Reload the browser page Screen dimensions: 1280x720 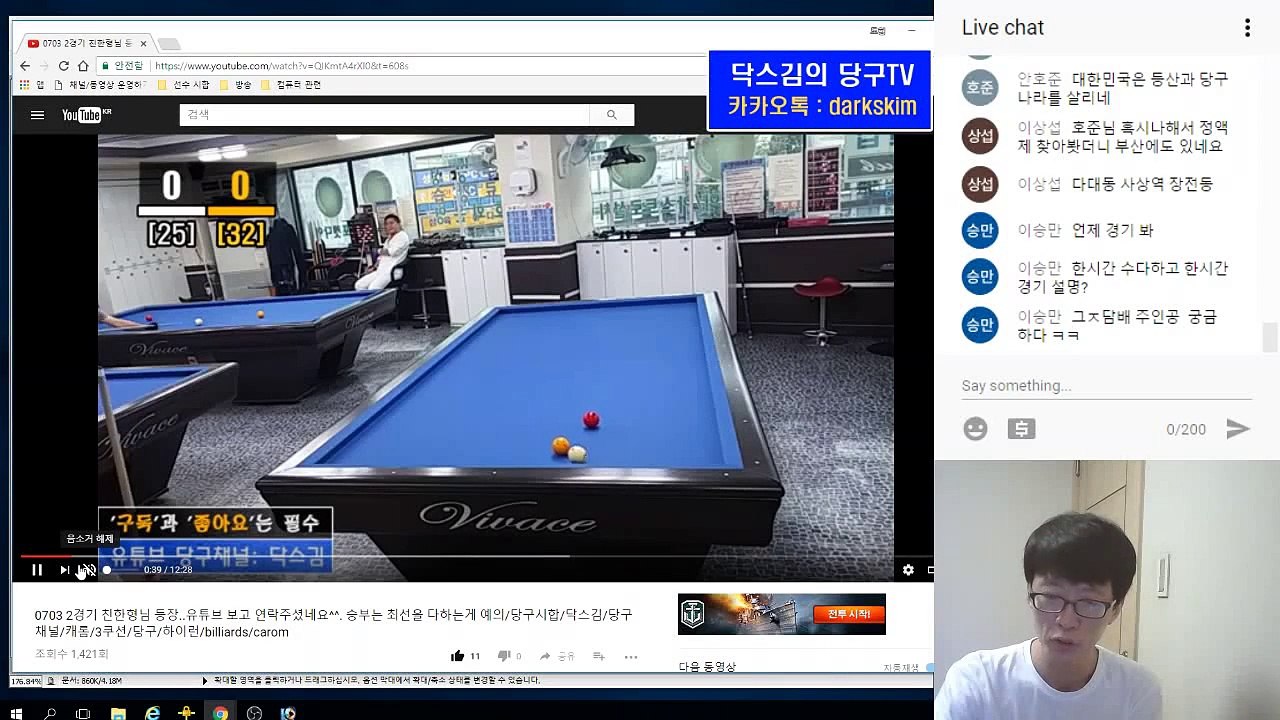tap(63, 66)
